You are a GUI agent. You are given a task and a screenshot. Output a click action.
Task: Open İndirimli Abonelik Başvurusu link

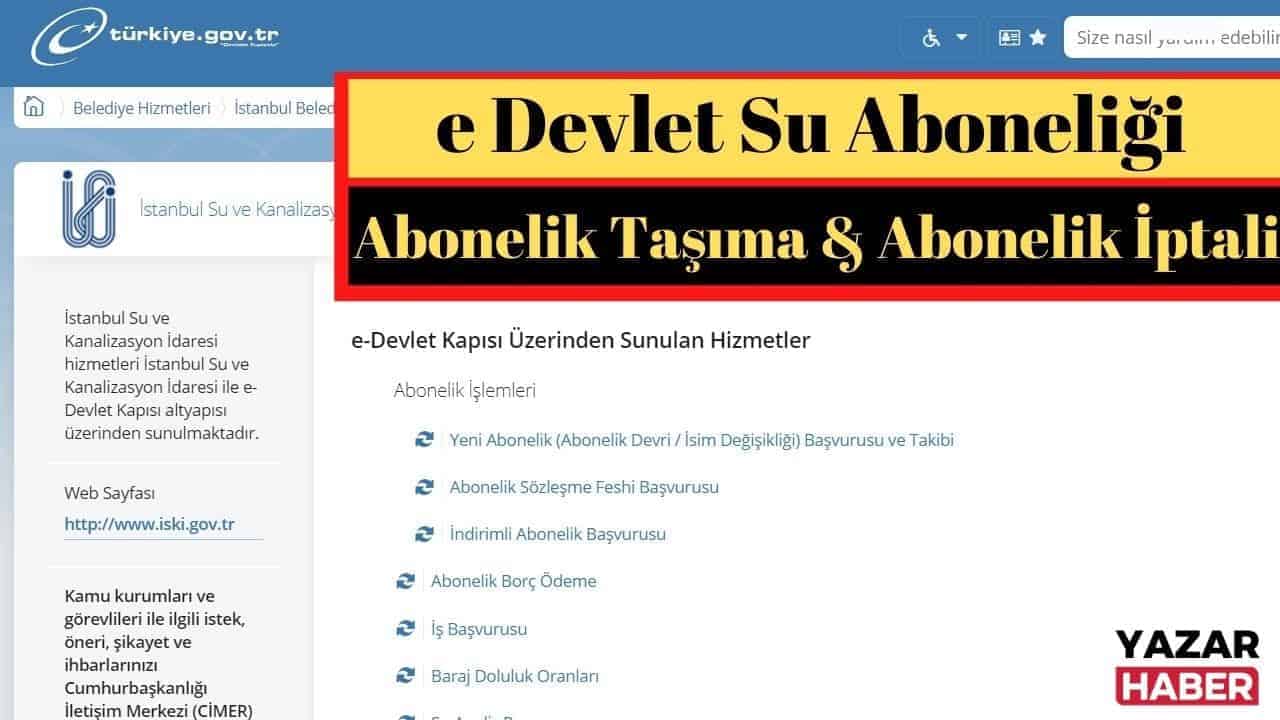point(558,534)
